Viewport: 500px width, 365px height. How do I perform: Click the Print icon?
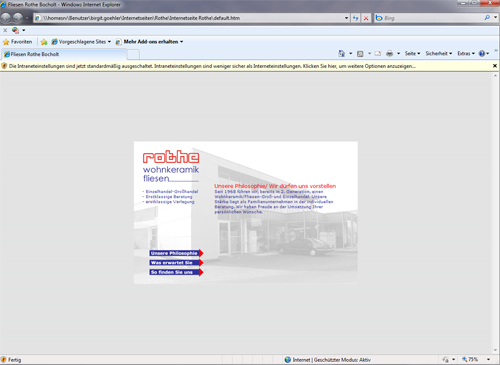click(389, 53)
